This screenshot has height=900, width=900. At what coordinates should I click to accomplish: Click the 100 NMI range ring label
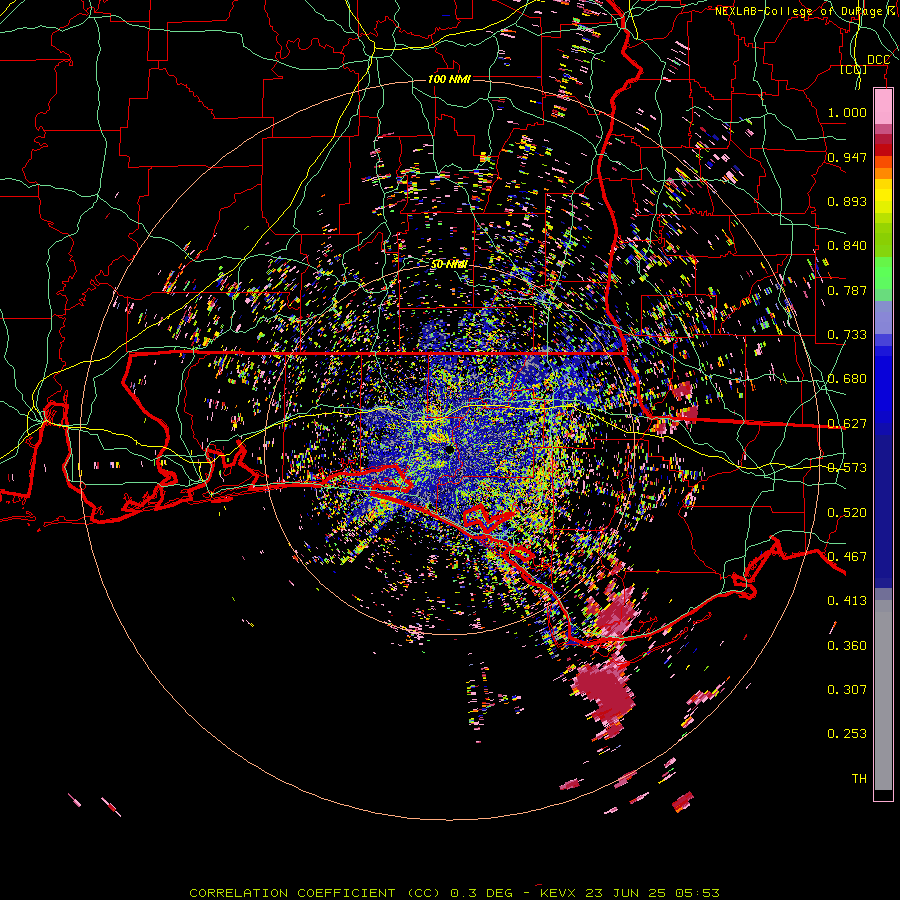click(449, 79)
